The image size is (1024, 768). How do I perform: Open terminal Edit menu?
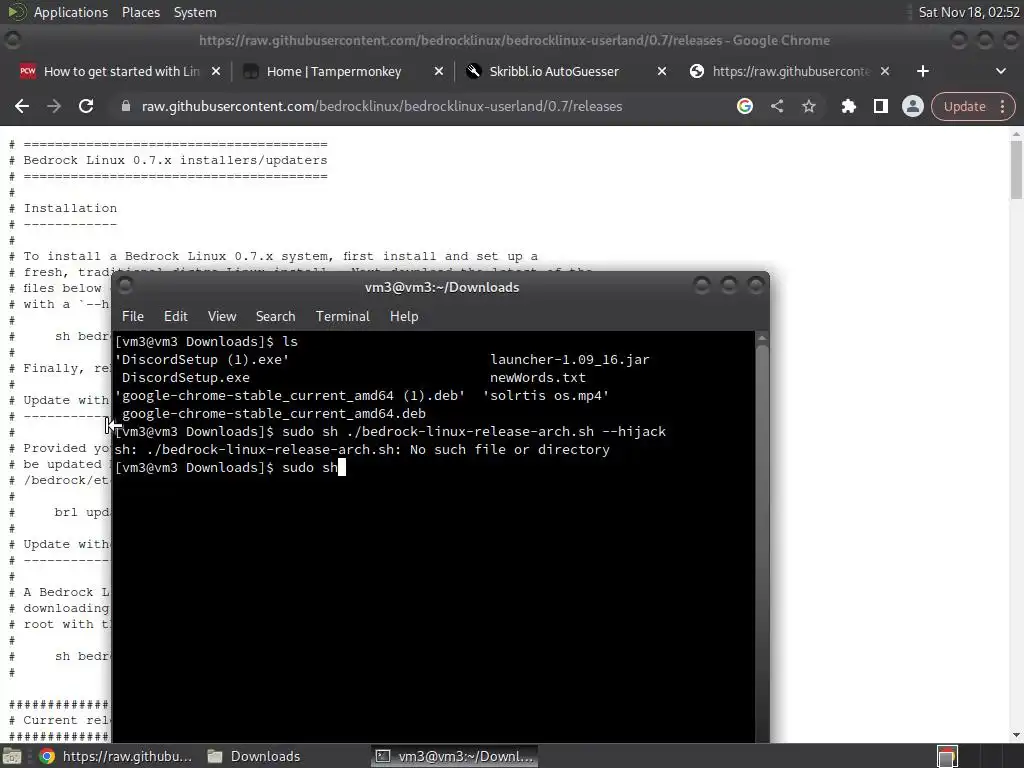[x=175, y=316]
